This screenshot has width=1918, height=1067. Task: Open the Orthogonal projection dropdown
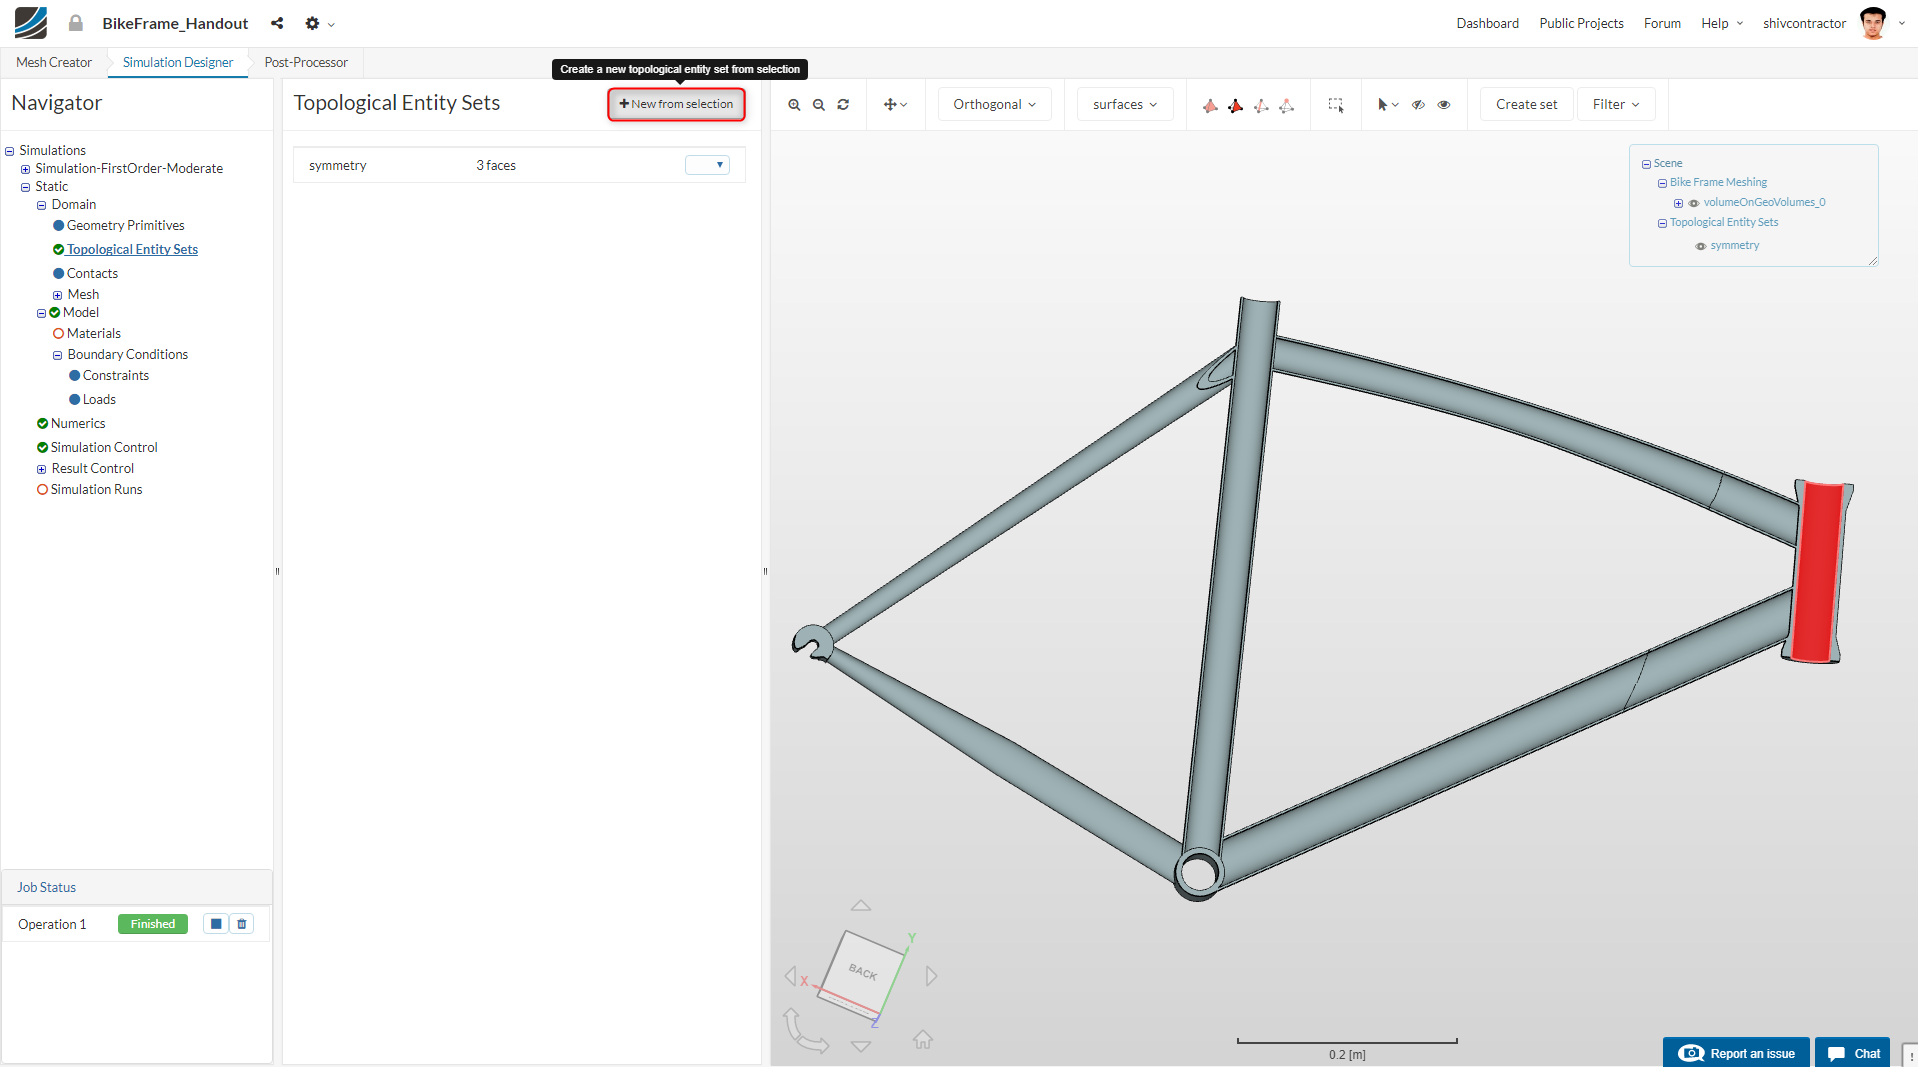click(993, 104)
